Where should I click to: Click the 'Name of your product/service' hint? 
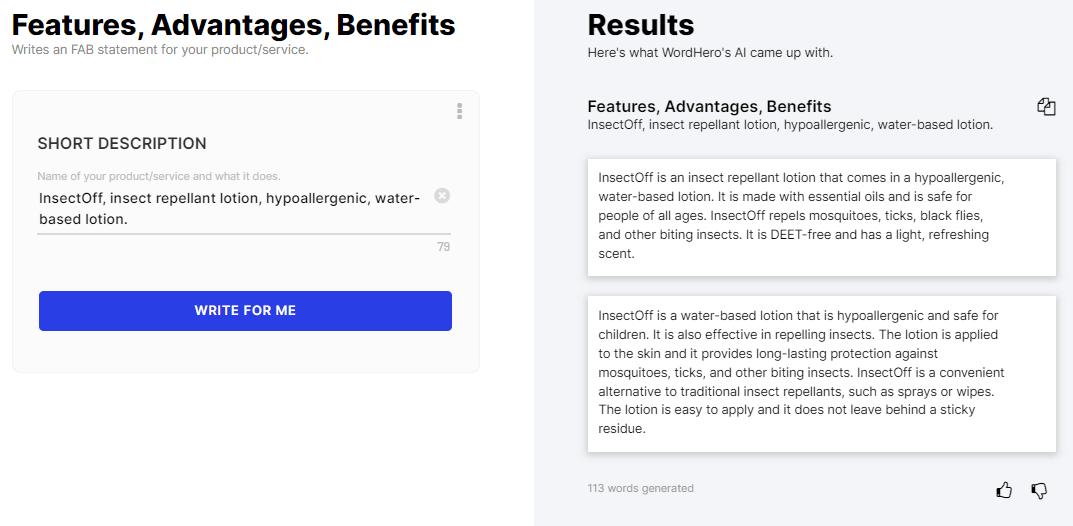[159, 176]
